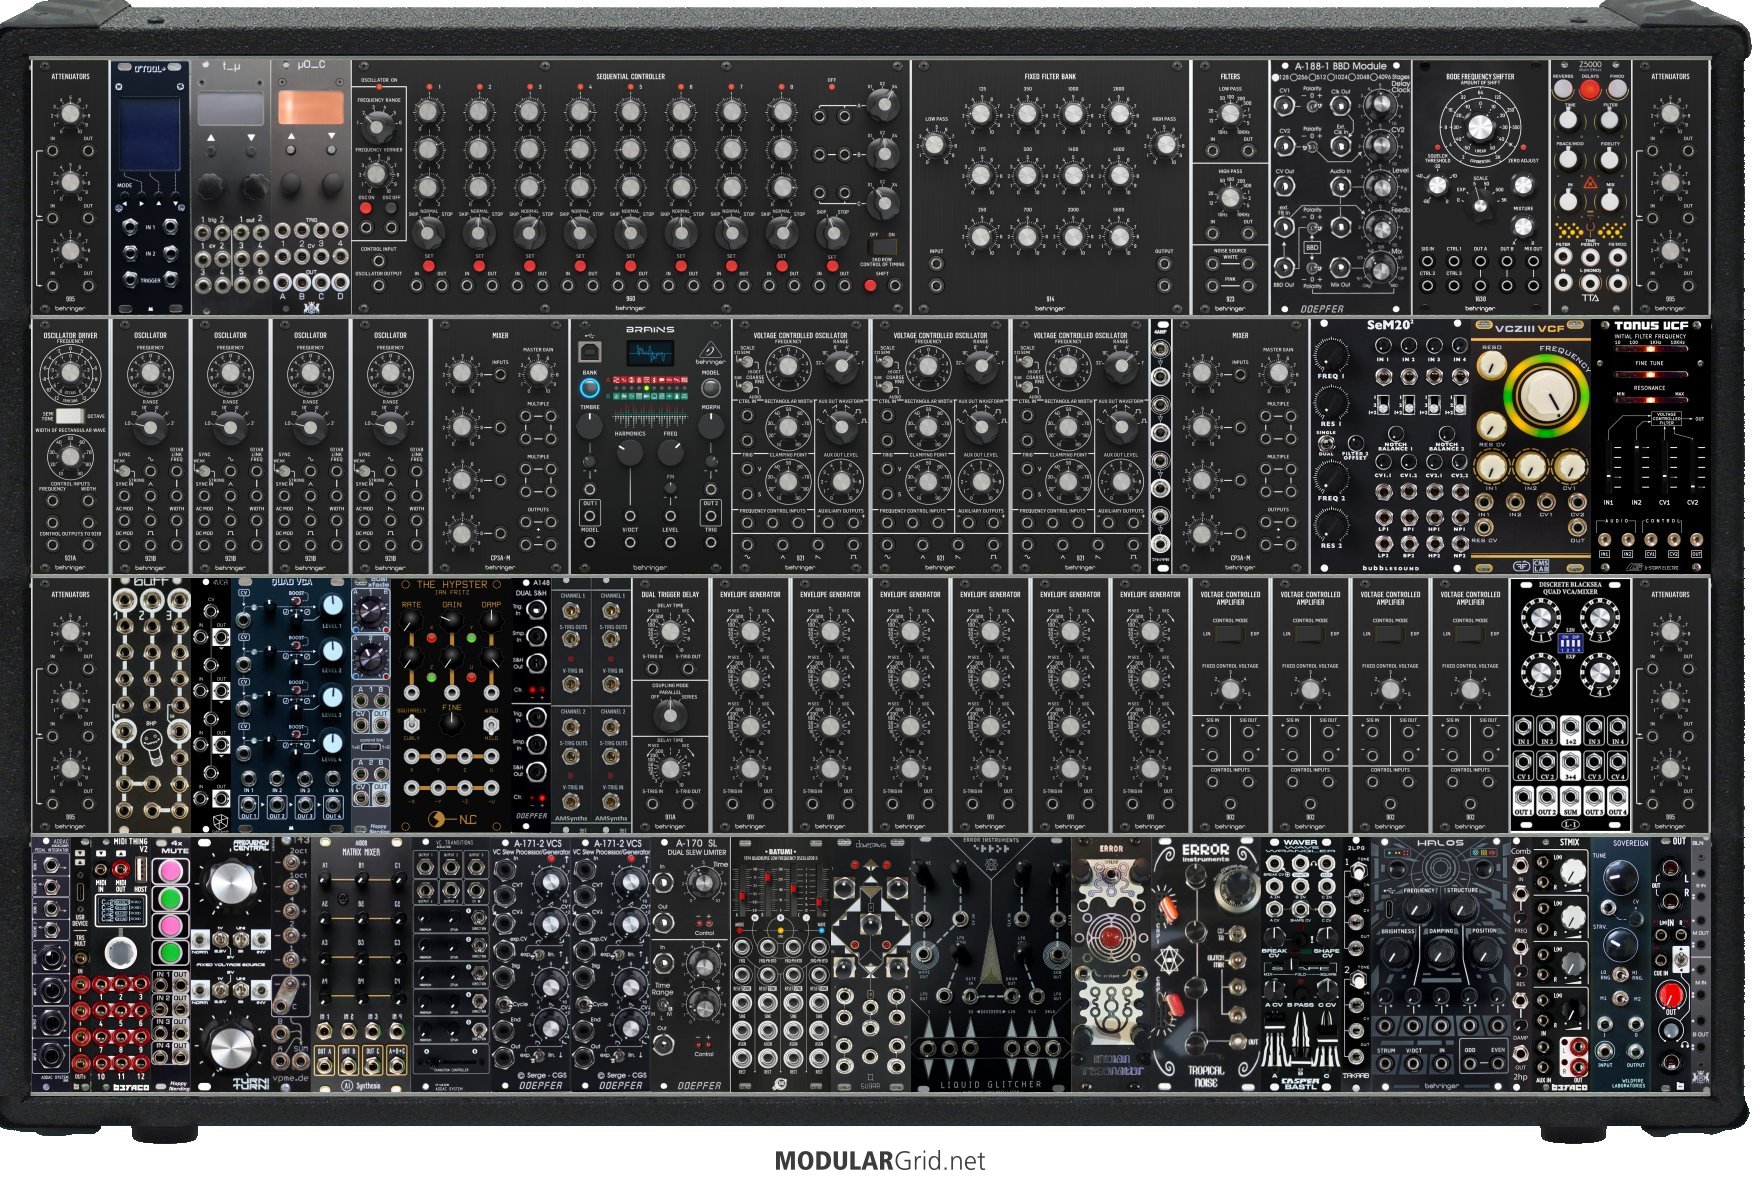Click the red circular button on Arcaan Resonator
1762x1182 pixels.
click(x=1111, y=938)
